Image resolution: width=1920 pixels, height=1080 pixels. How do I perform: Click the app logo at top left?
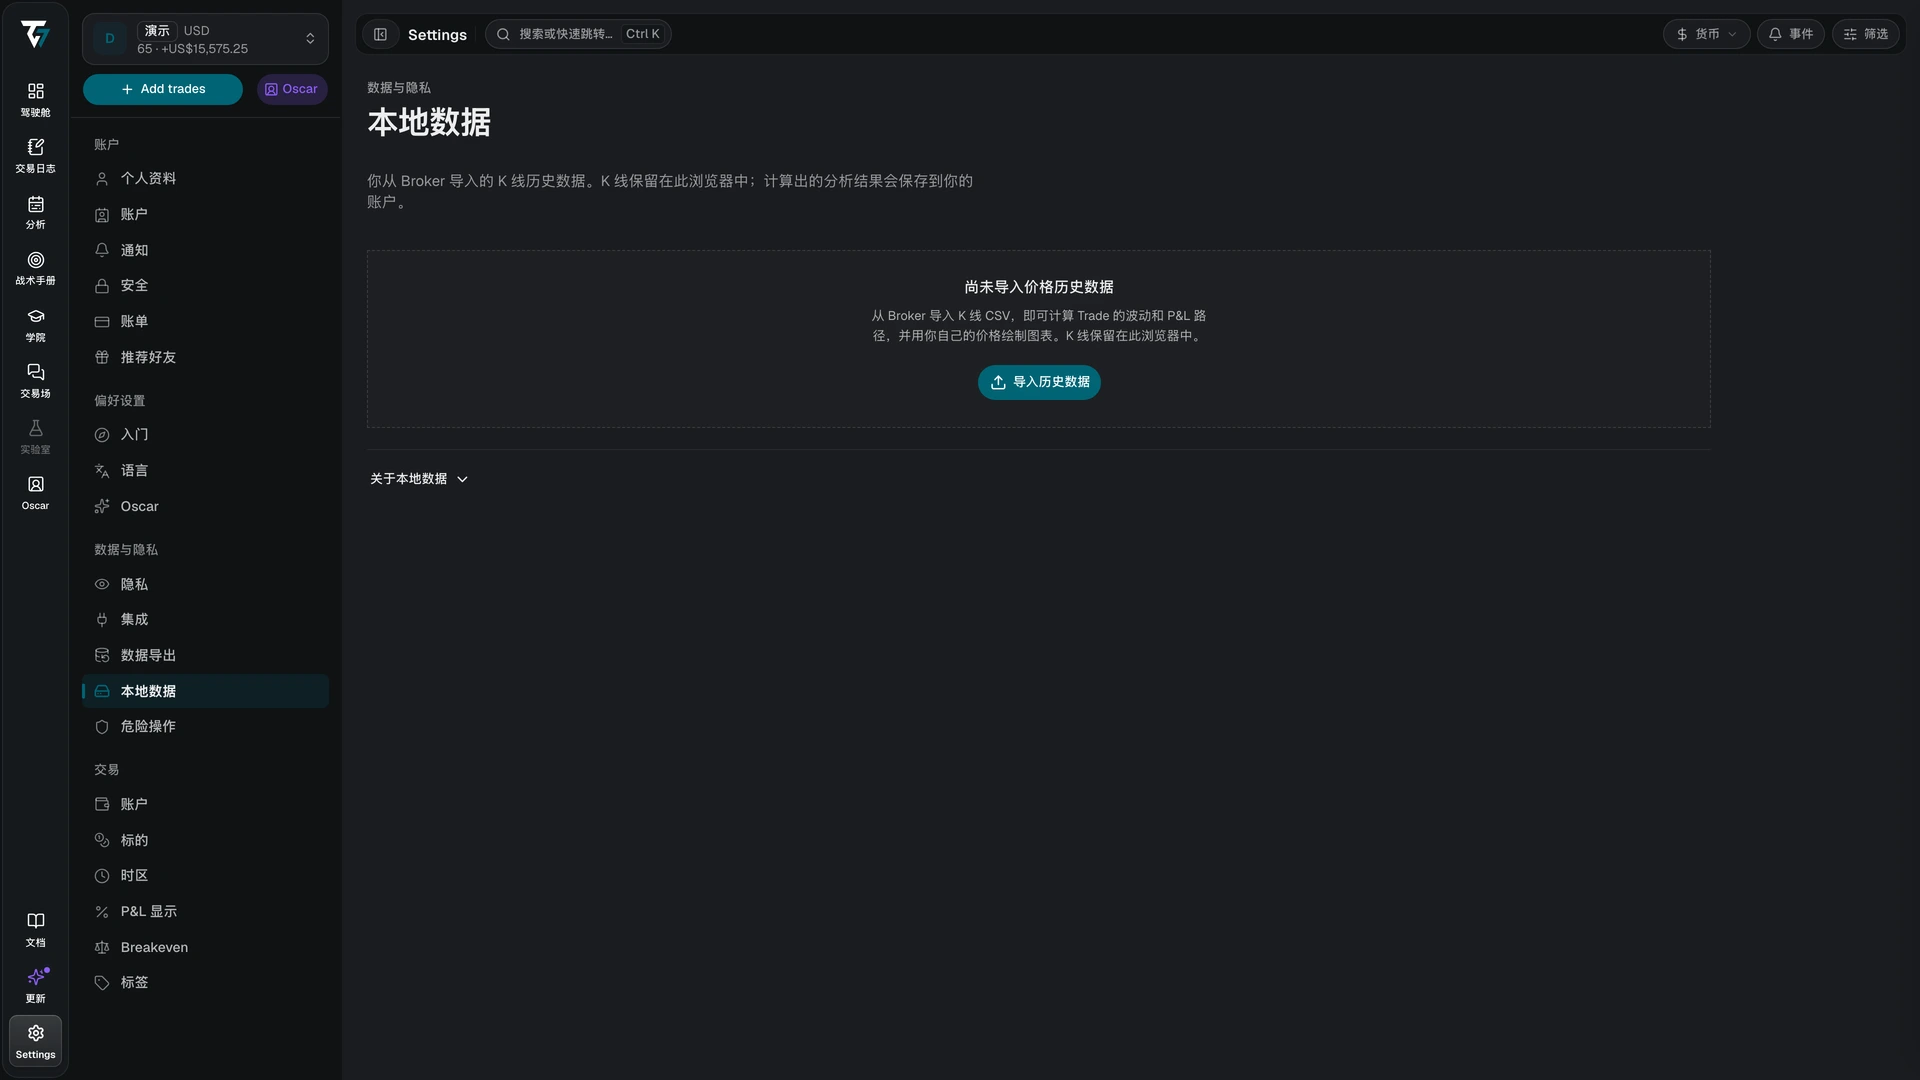[35, 35]
